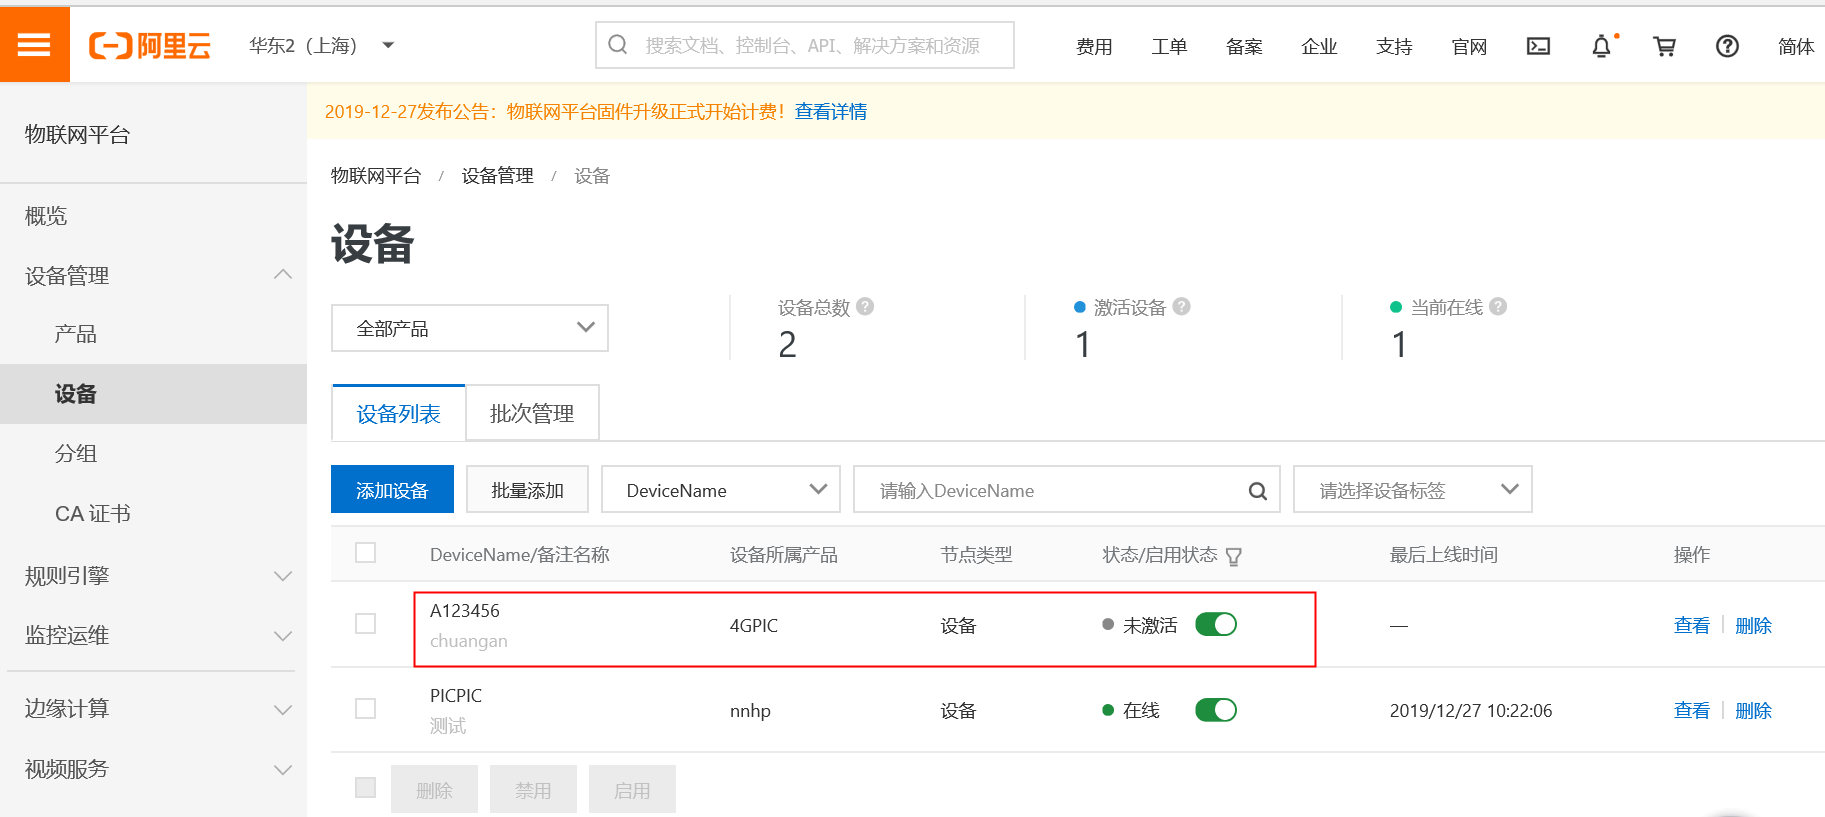Expand the 监控运维 sidebar section
Image resolution: width=1825 pixels, height=817 pixels.
click(x=283, y=636)
